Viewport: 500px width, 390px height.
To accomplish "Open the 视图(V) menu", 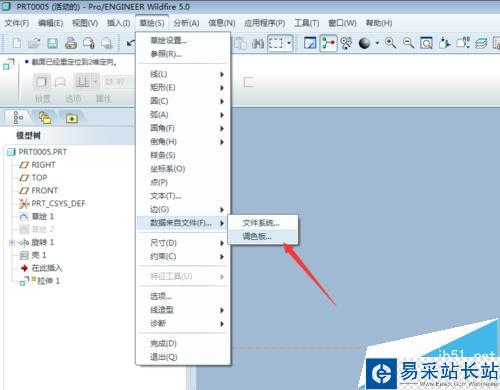I will coord(85,23).
